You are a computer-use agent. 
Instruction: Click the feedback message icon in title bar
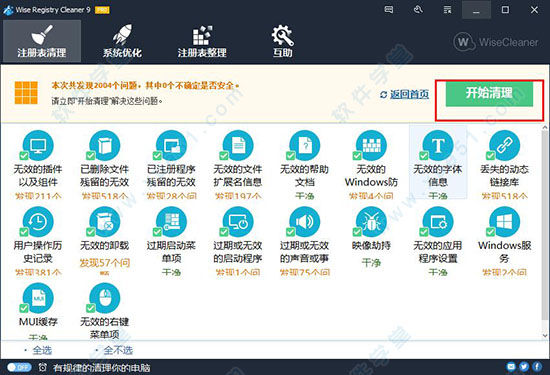tap(389, 9)
